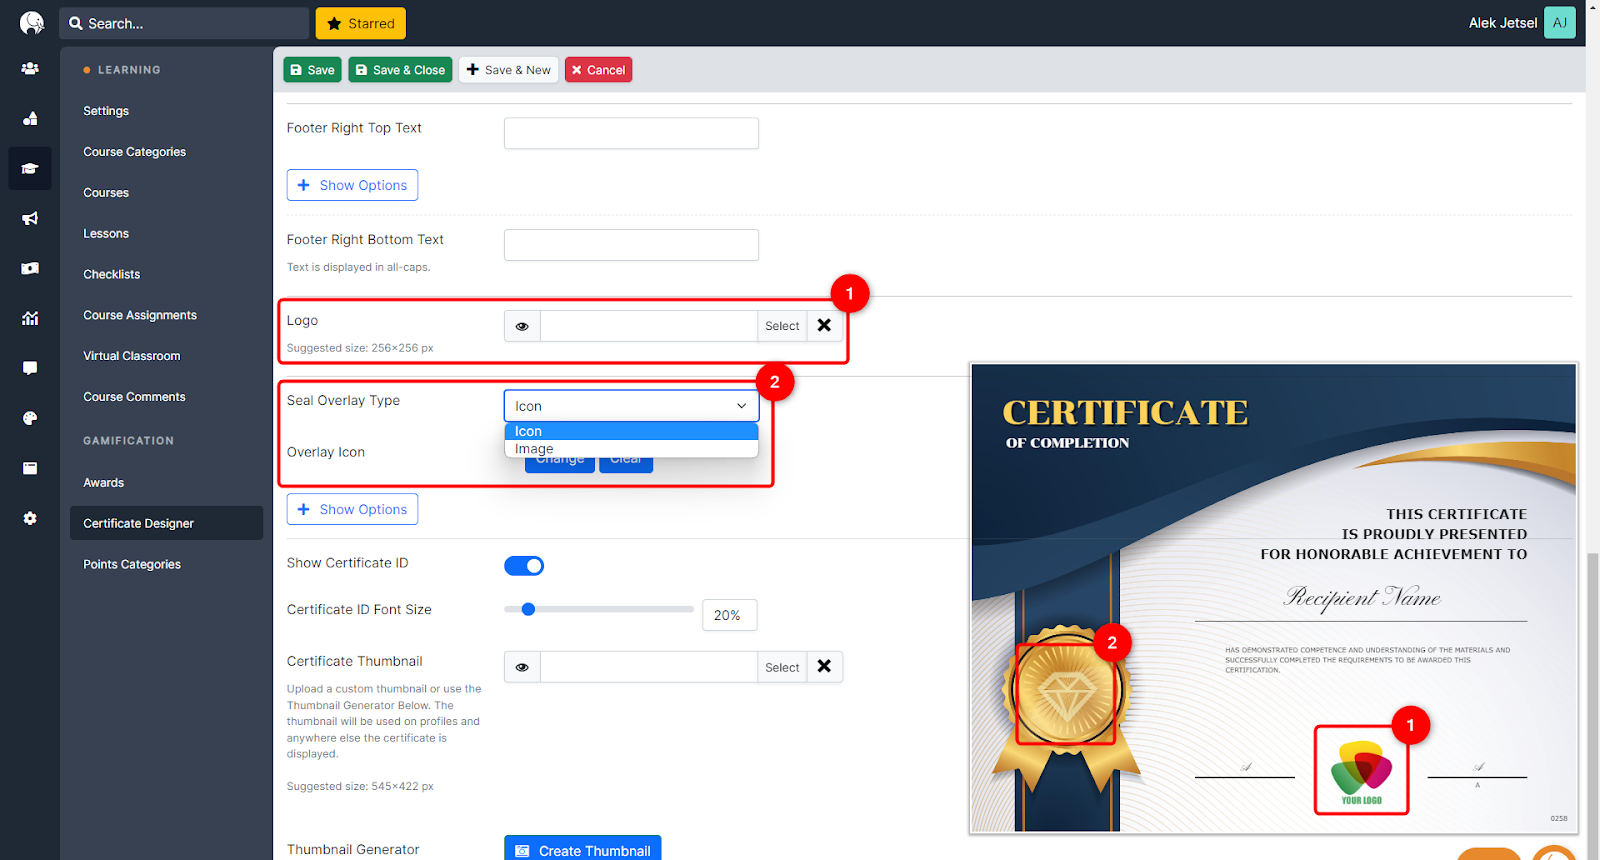Expand Show Options under Footer Right Top Text
Viewport: 1600px width, 860px height.
coord(352,185)
